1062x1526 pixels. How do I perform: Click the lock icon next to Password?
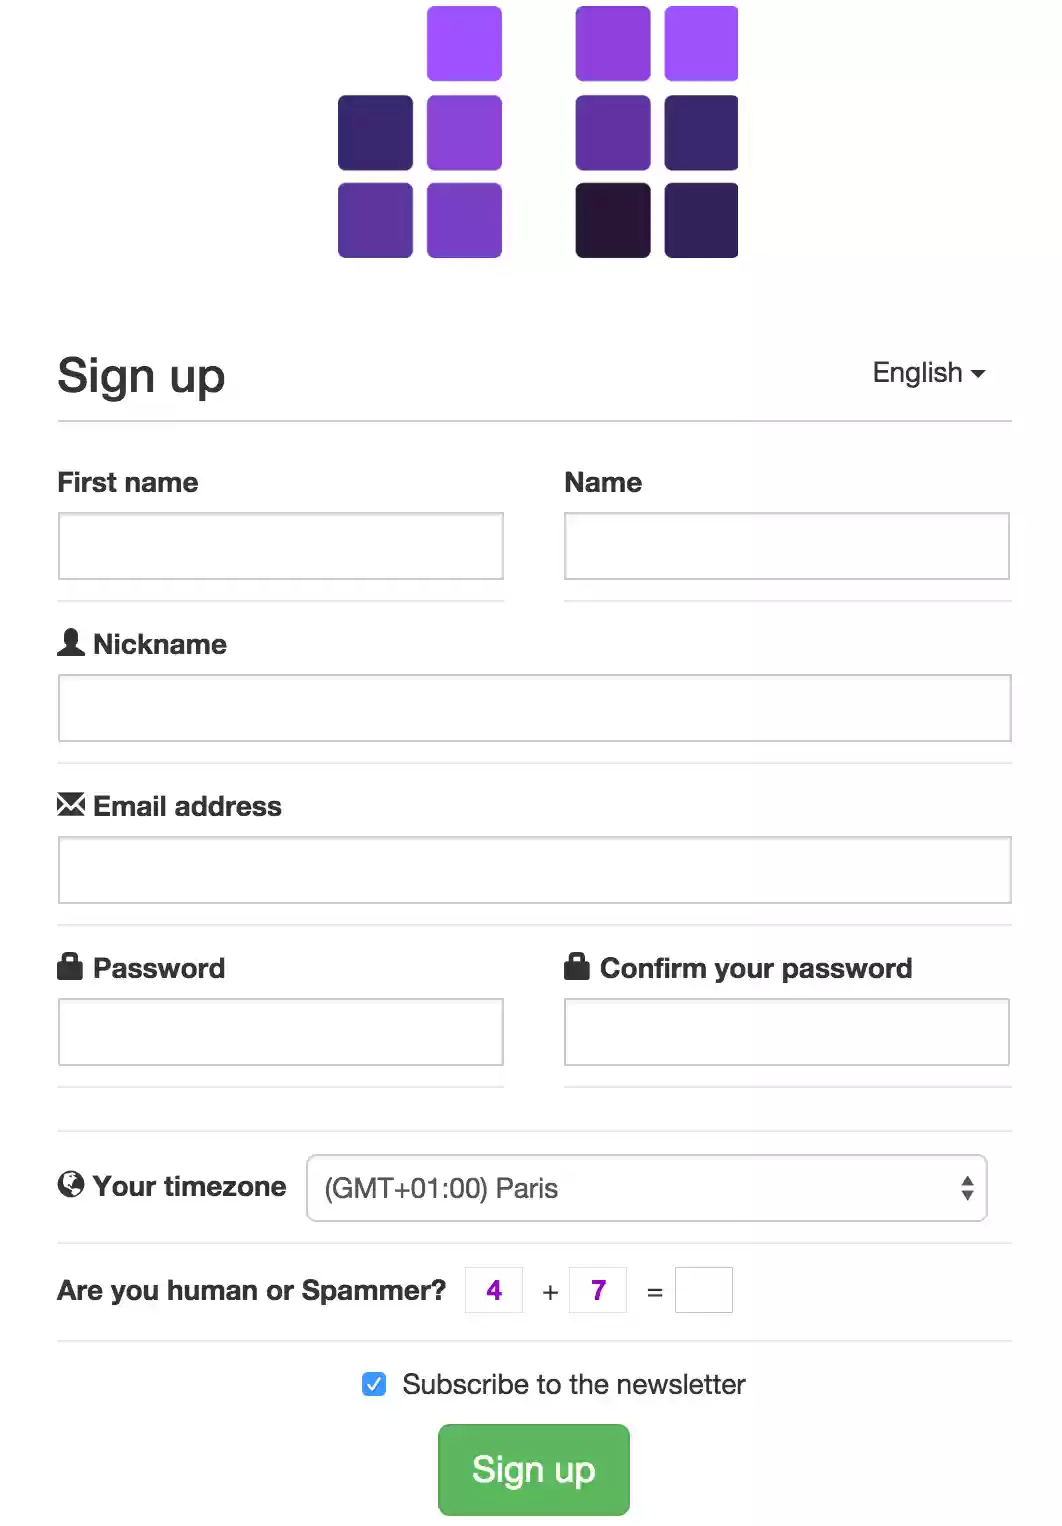click(x=70, y=966)
